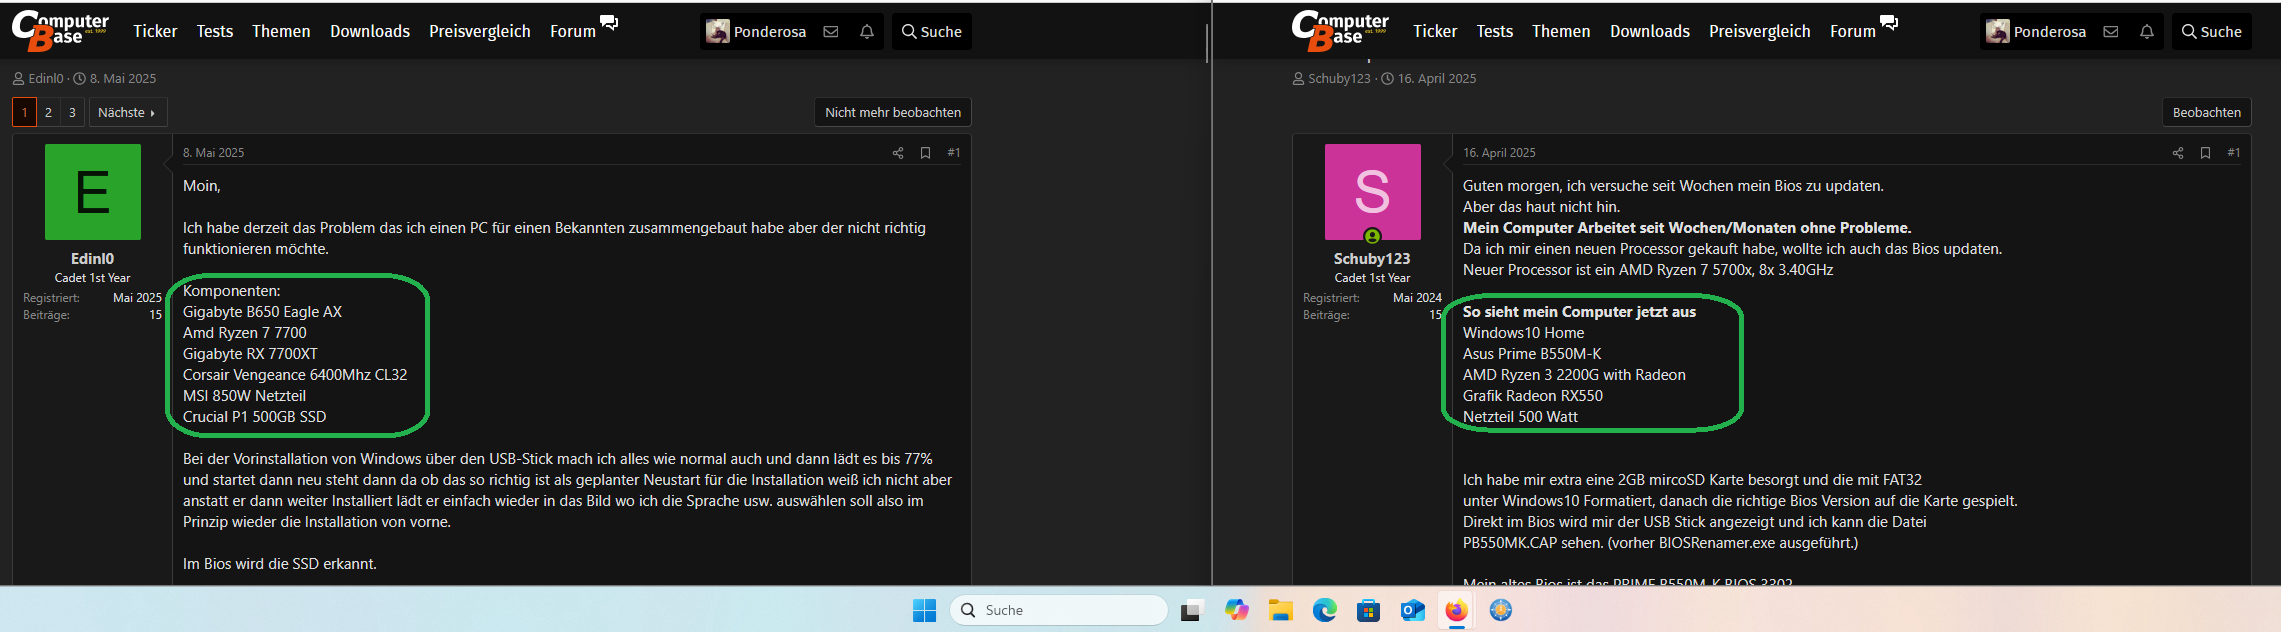Screen dimensions: 2281x632
Task: Share Schuby123's post via share icon
Action: click(2178, 153)
